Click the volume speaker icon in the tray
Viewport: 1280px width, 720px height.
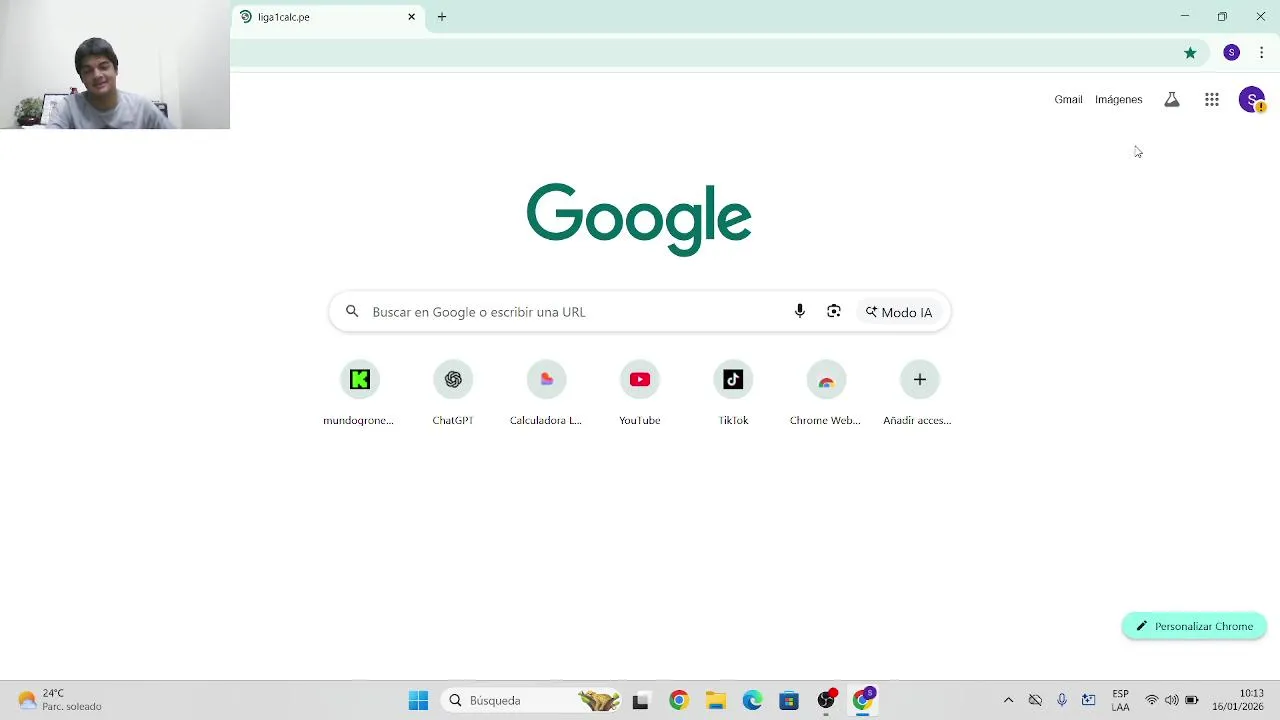pos(1172,700)
